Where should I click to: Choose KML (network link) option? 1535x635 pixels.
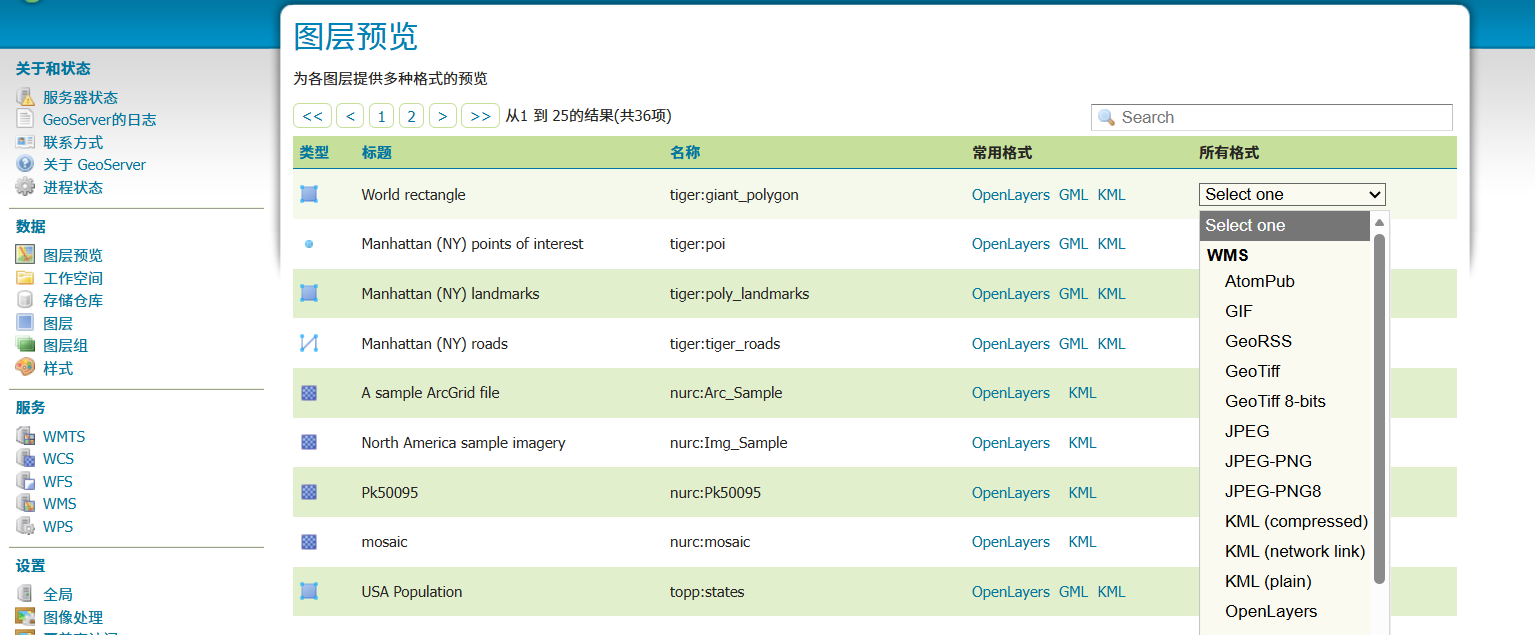[x=1295, y=551]
